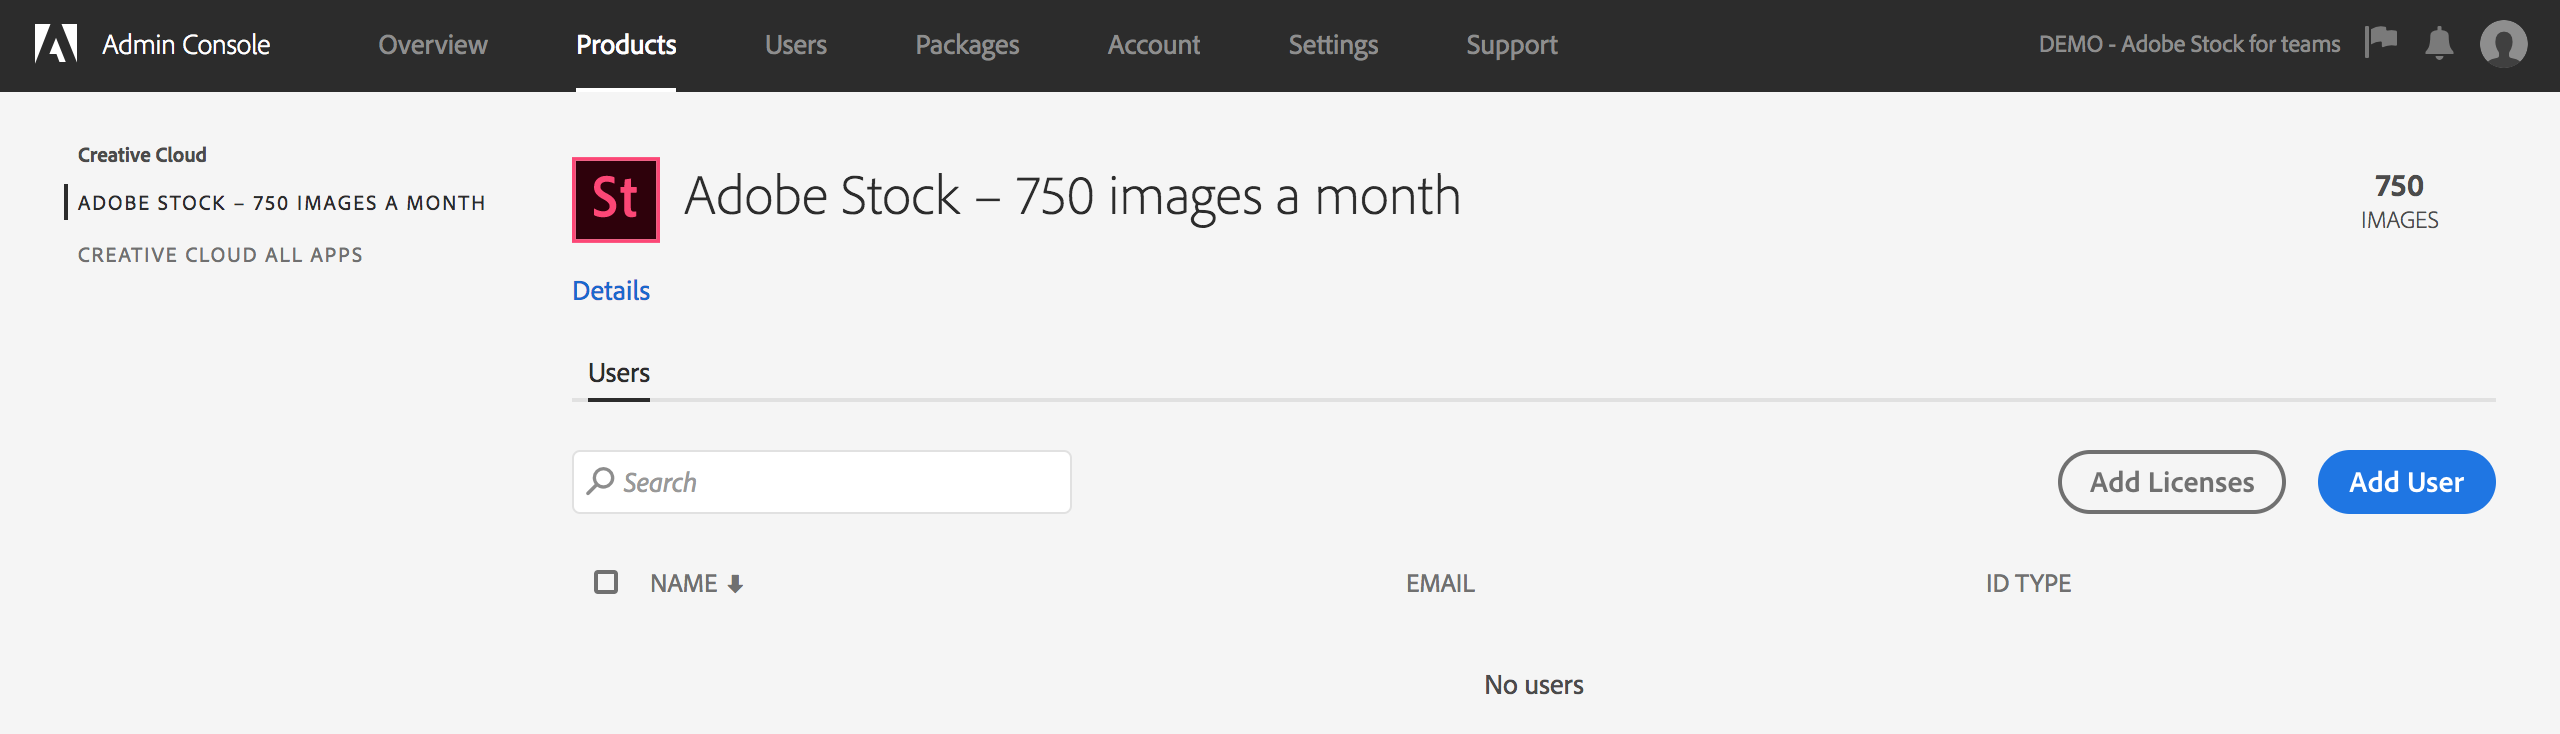The image size is (2560, 734).
Task: Select the Users tab below Details
Action: coord(619,373)
